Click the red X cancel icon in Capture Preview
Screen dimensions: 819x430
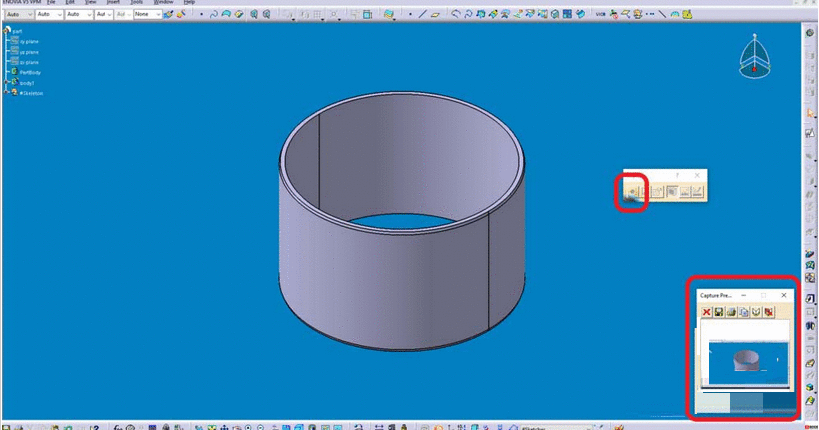(706, 313)
